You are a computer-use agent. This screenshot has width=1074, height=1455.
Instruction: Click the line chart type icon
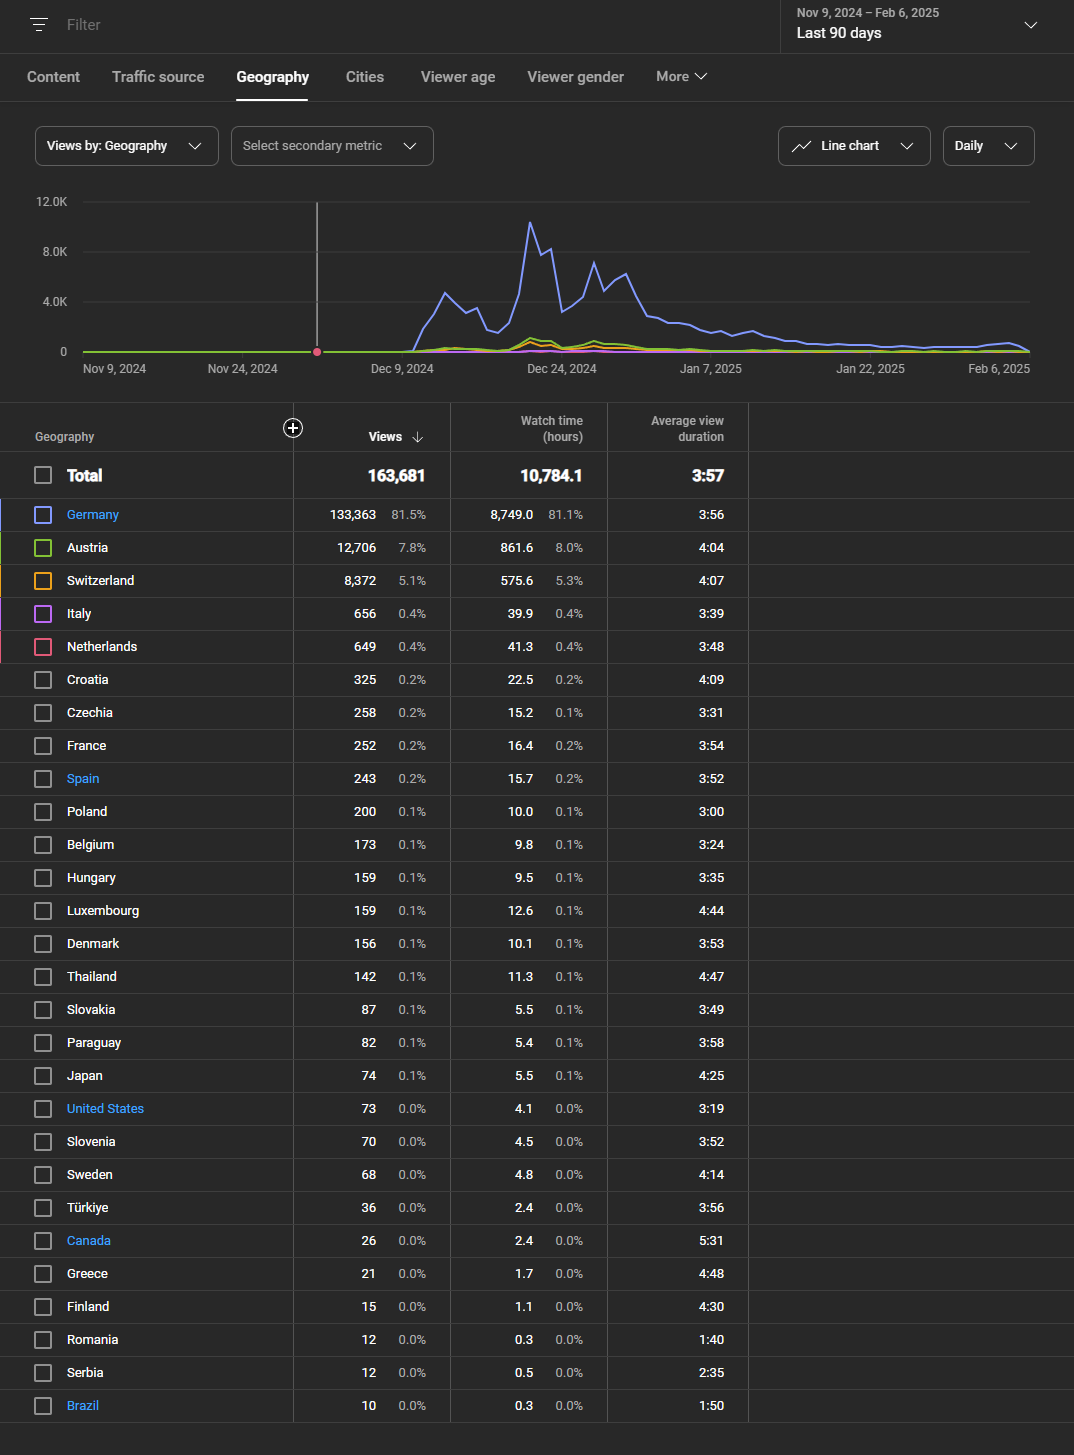pos(801,146)
